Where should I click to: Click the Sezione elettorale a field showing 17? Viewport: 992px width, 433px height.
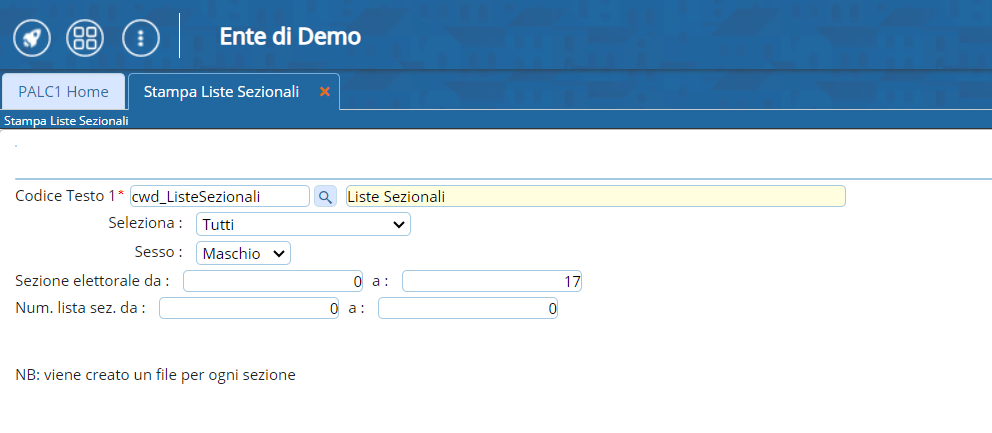pos(492,281)
